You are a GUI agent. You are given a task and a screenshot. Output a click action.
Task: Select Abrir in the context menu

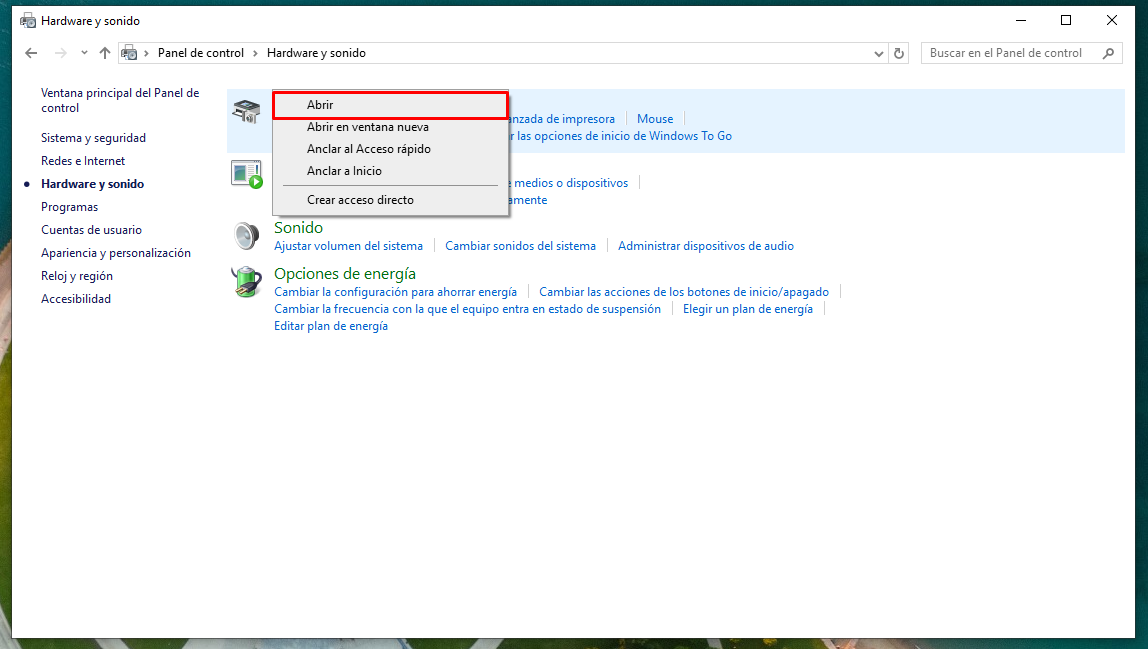390,105
